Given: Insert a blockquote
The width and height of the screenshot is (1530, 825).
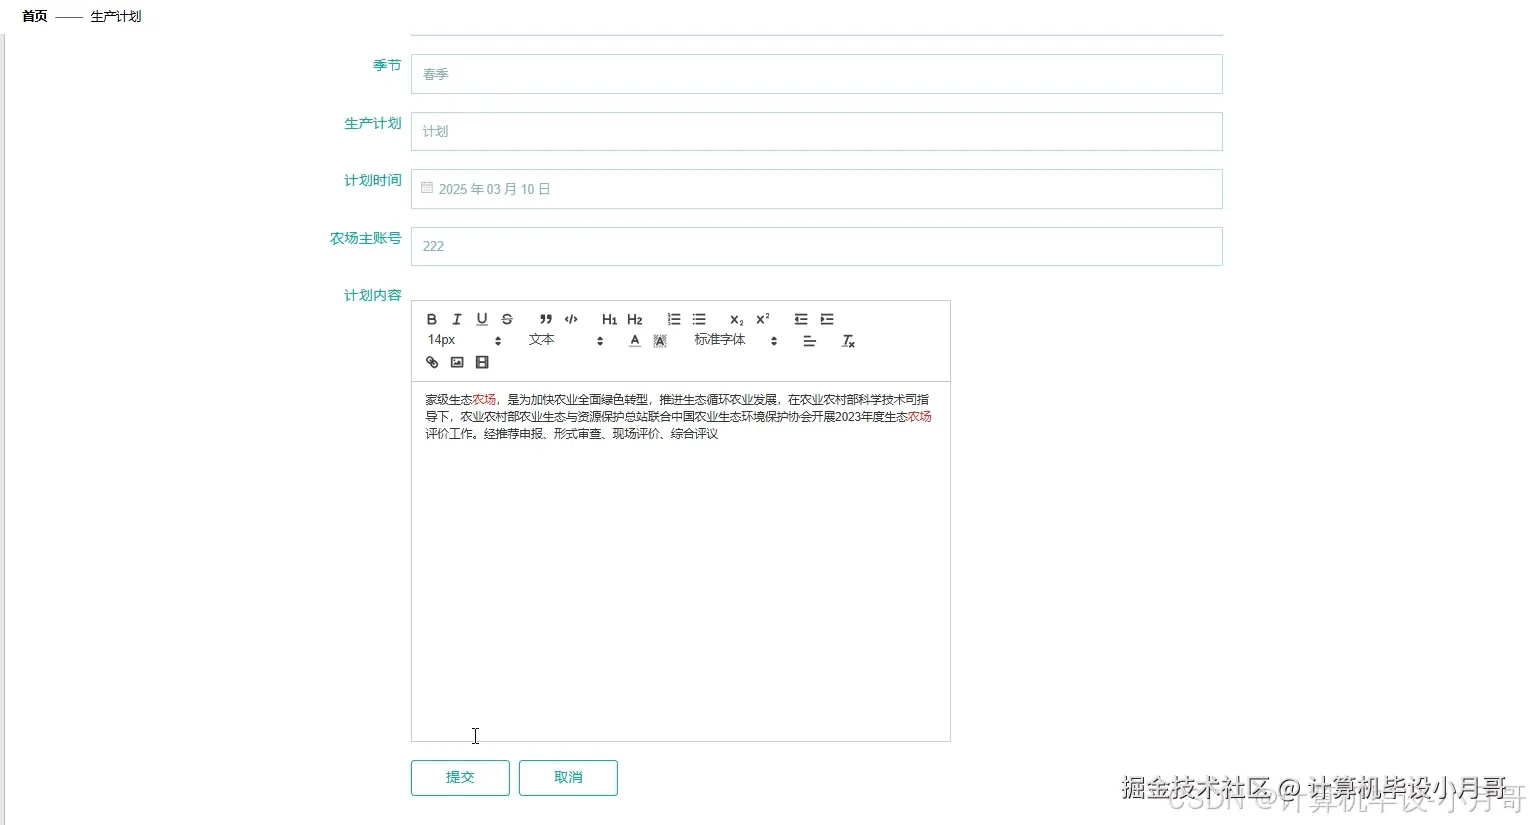Looking at the screenshot, I should pos(545,319).
